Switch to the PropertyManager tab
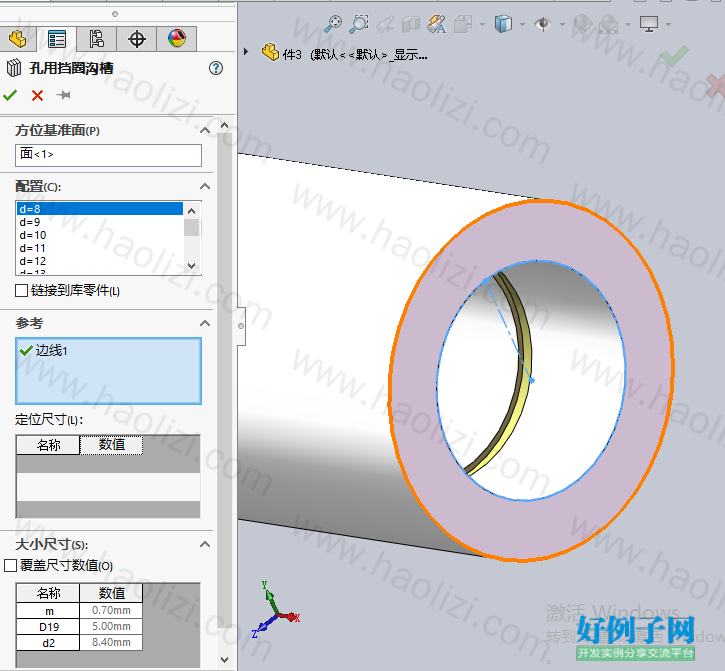This screenshot has height=671, width=725. (x=57, y=39)
